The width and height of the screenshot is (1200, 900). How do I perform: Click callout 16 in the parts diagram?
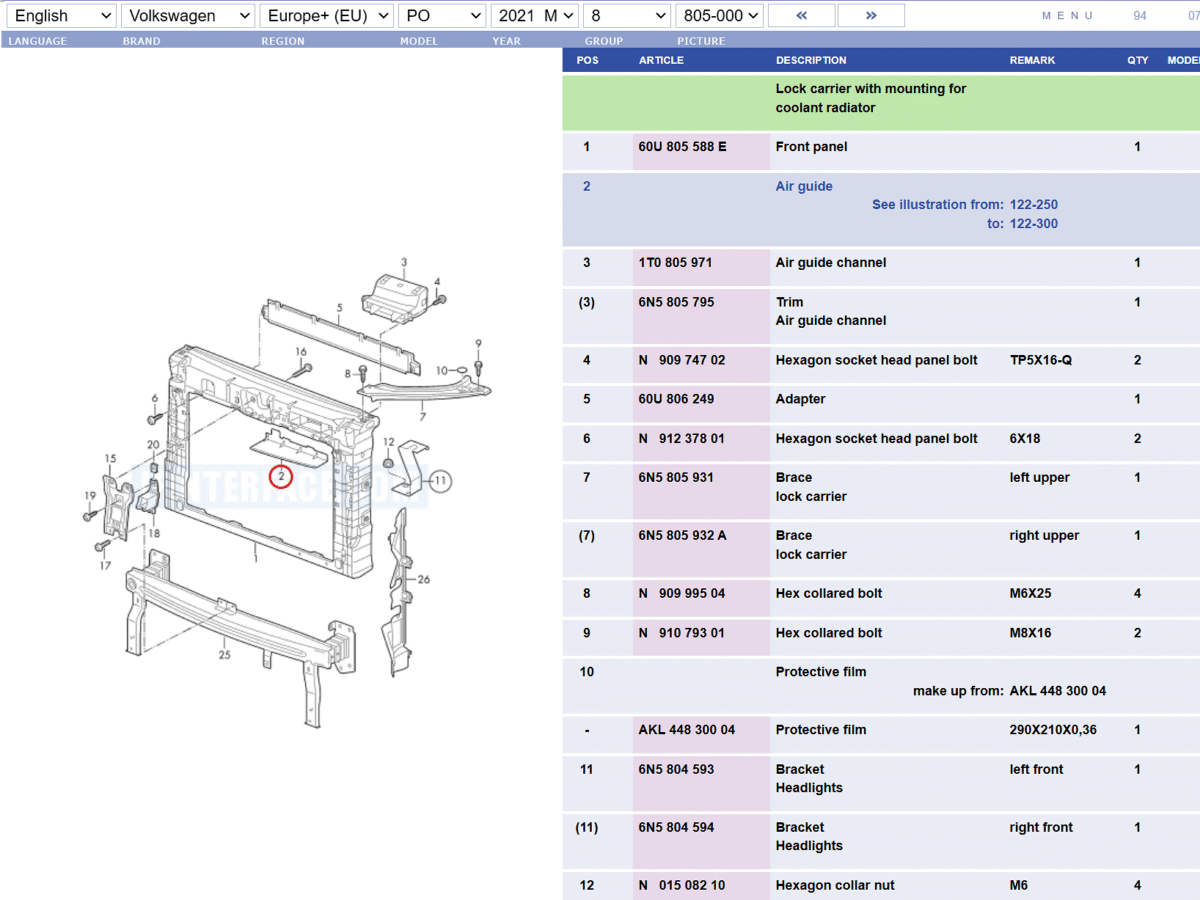tap(301, 352)
